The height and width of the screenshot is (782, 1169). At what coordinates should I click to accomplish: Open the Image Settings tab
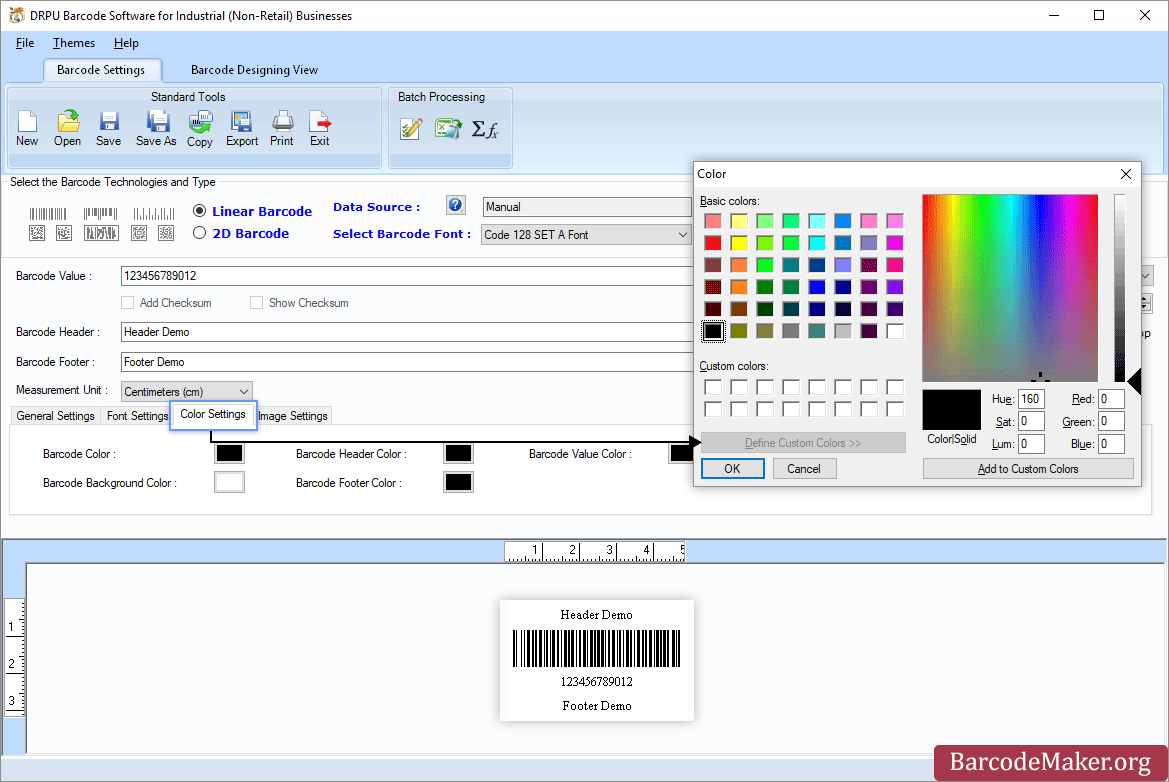pos(293,416)
